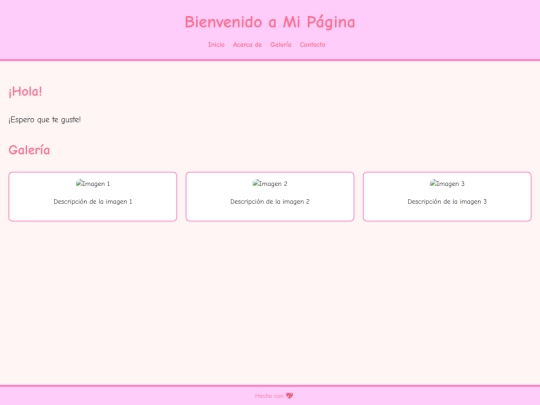
Task: Click the Galería section heading
Action: click(x=29, y=150)
